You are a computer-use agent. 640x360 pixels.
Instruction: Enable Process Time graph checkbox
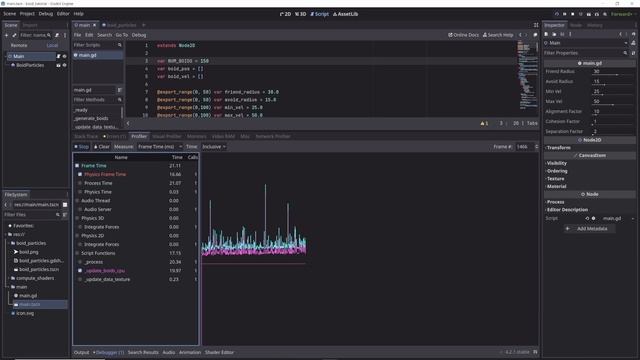click(x=80, y=183)
